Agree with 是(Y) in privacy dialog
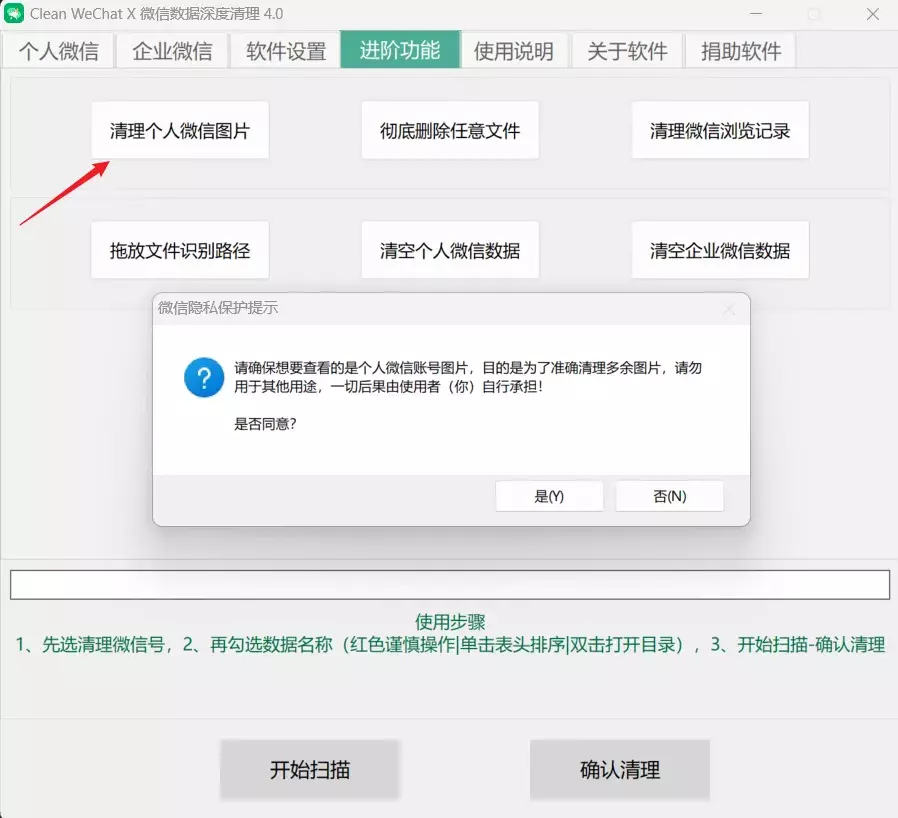Screen dimensions: 898x818 tap(549, 496)
